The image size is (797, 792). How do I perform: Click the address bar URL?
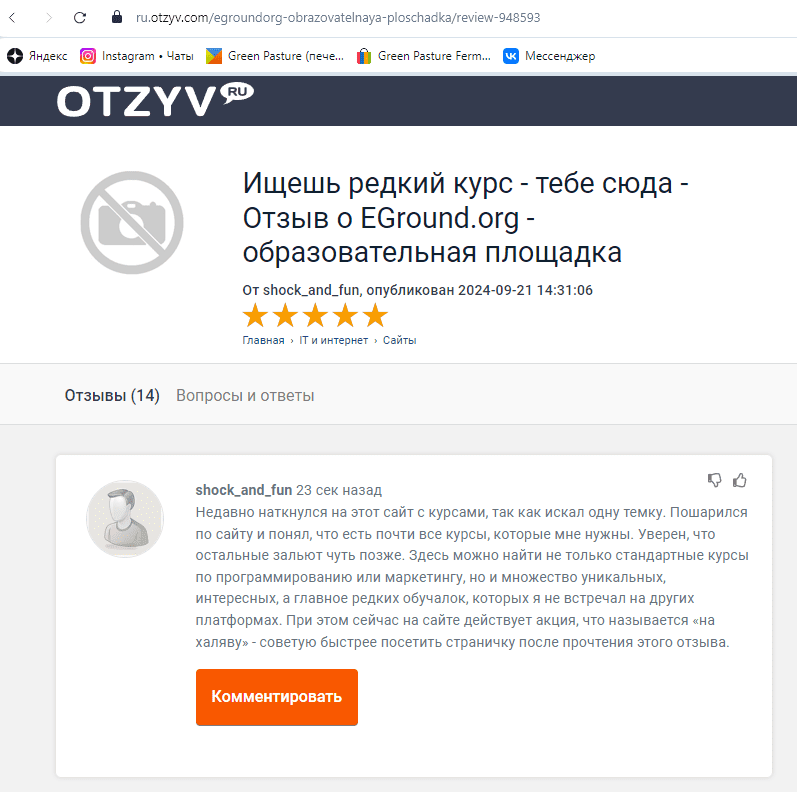(338, 18)
